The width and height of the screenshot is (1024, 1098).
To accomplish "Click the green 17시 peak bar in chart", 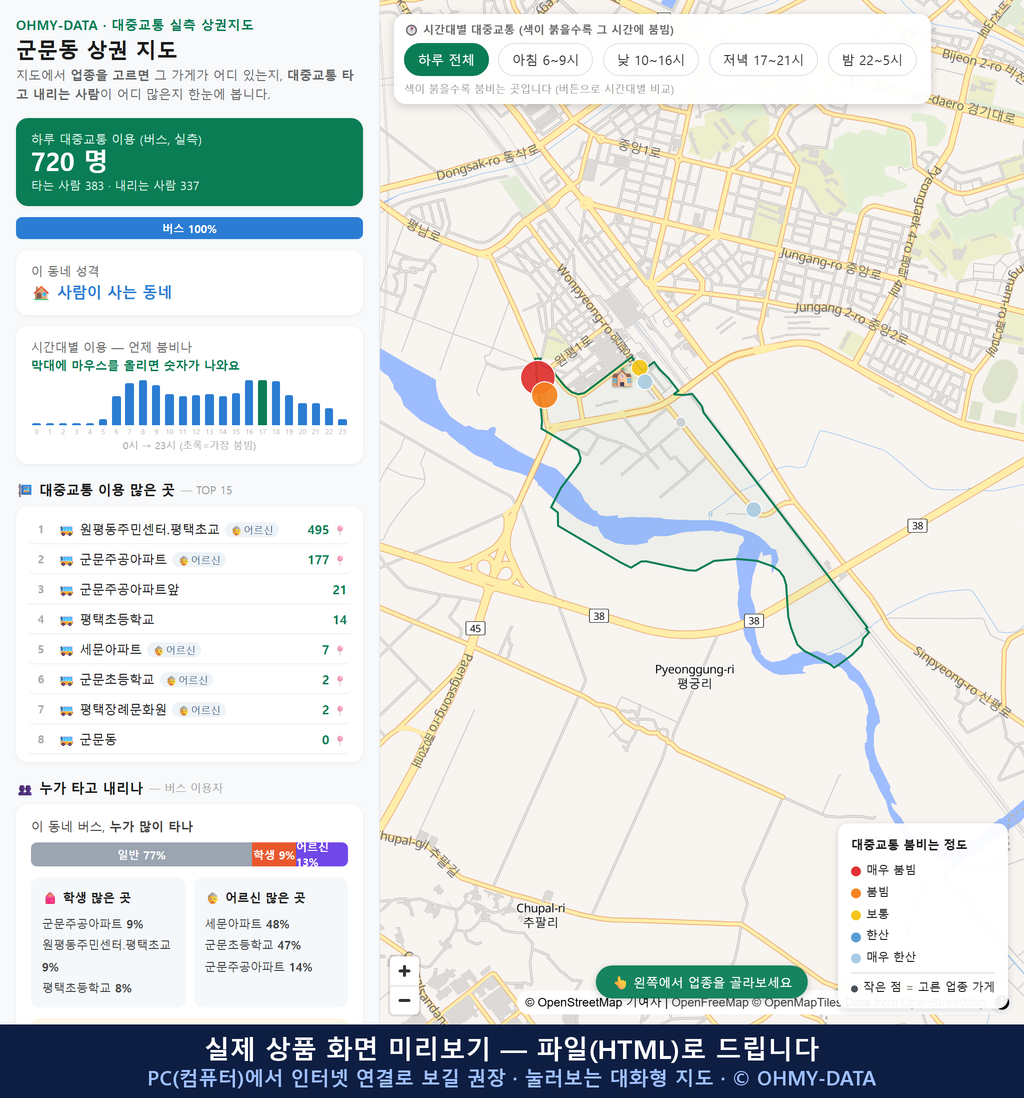I will click(x=263, y=403).
